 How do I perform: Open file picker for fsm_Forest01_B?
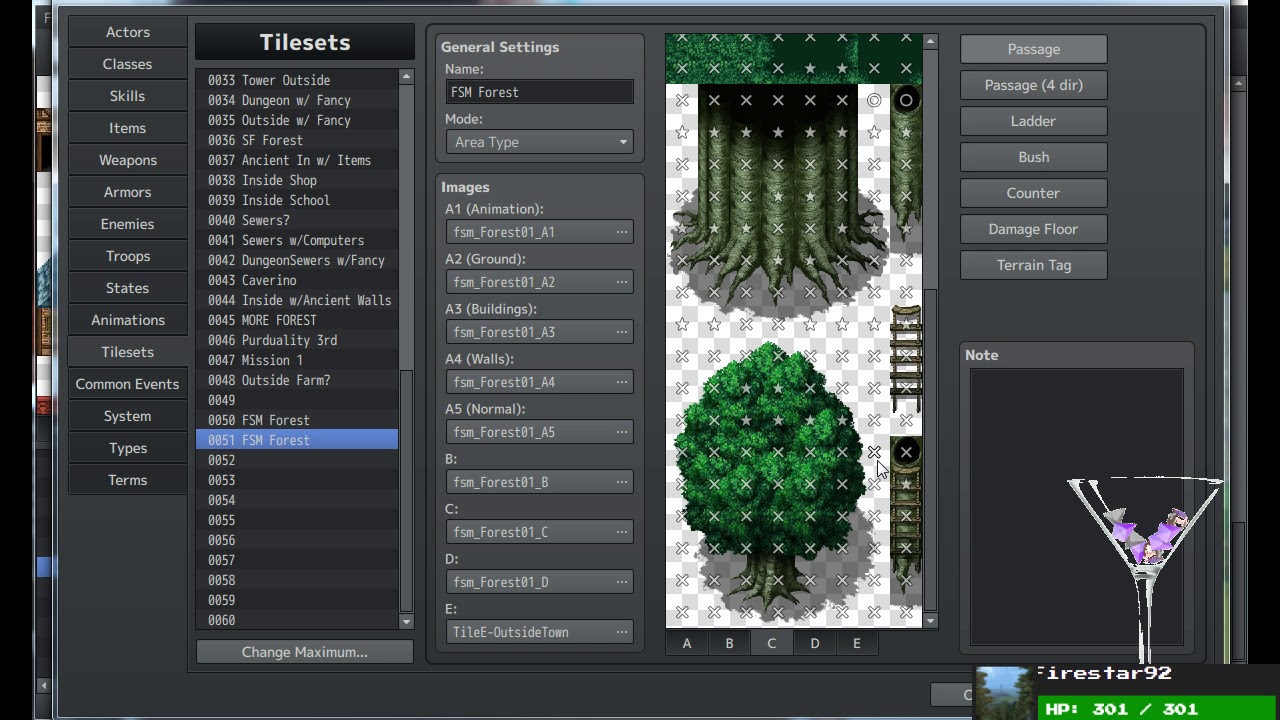click(x=621, y=482)
